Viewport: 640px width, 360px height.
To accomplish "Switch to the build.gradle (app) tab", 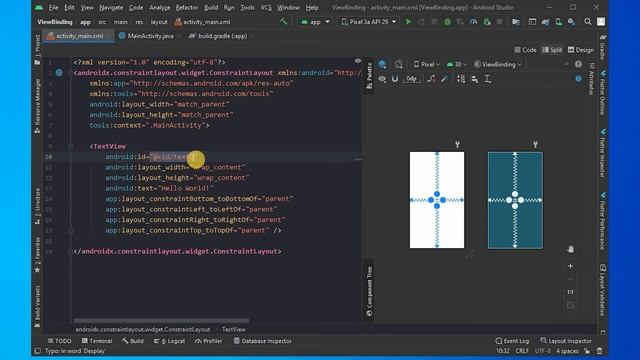I will (222, 36).
